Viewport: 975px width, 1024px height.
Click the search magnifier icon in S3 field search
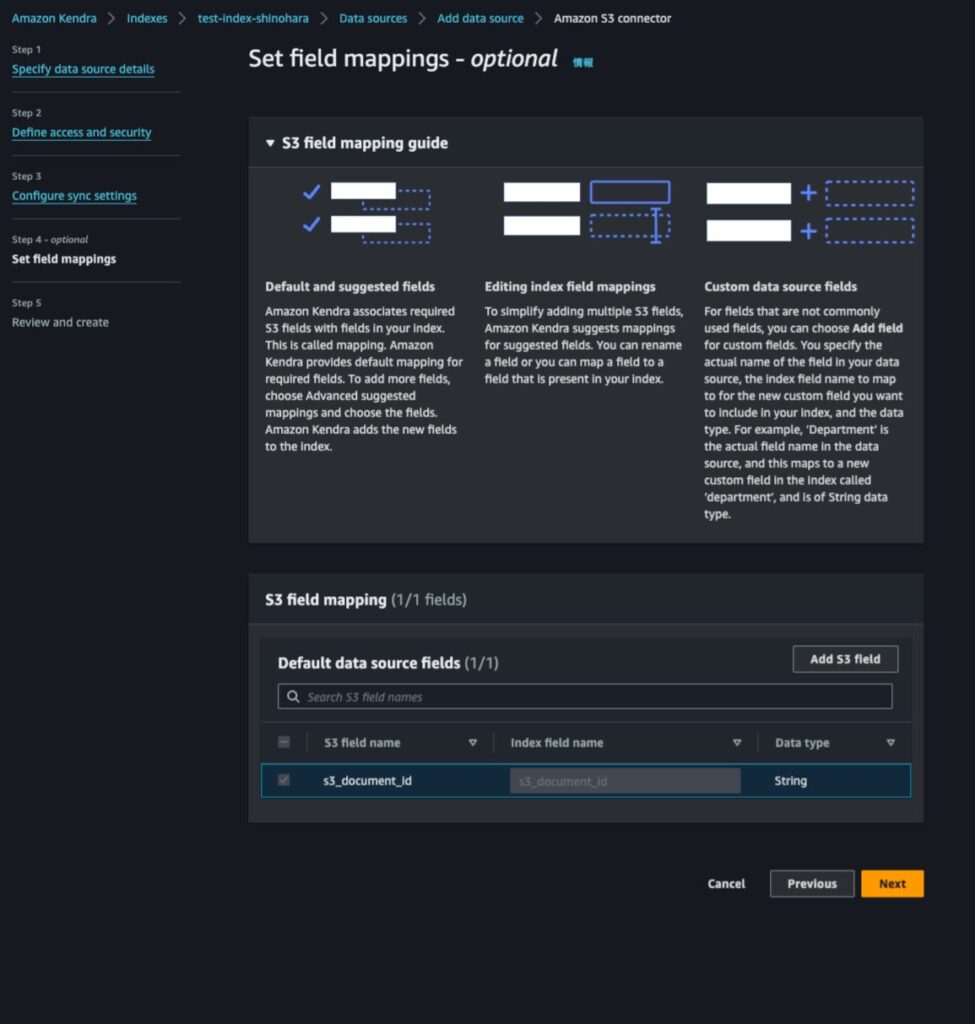(293, 697)
